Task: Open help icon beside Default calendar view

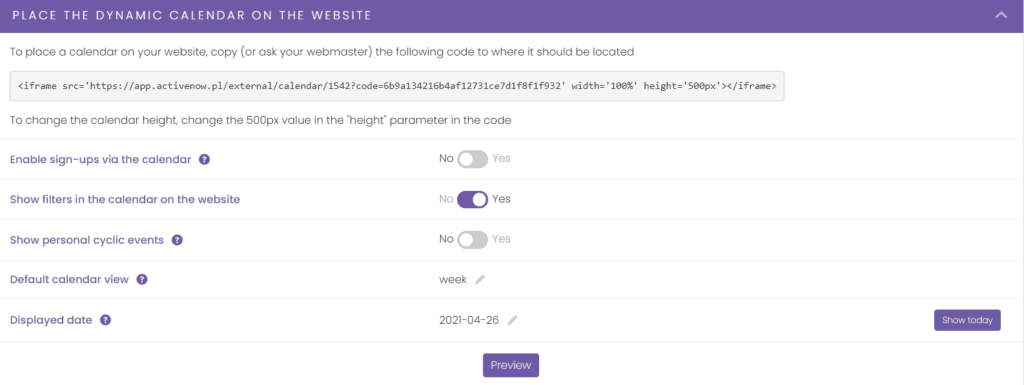Action: click(142, 279)
